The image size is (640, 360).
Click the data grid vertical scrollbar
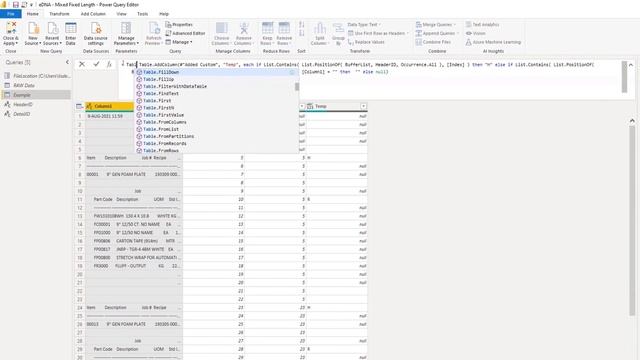pyautogui.click(x=632, y=220)
